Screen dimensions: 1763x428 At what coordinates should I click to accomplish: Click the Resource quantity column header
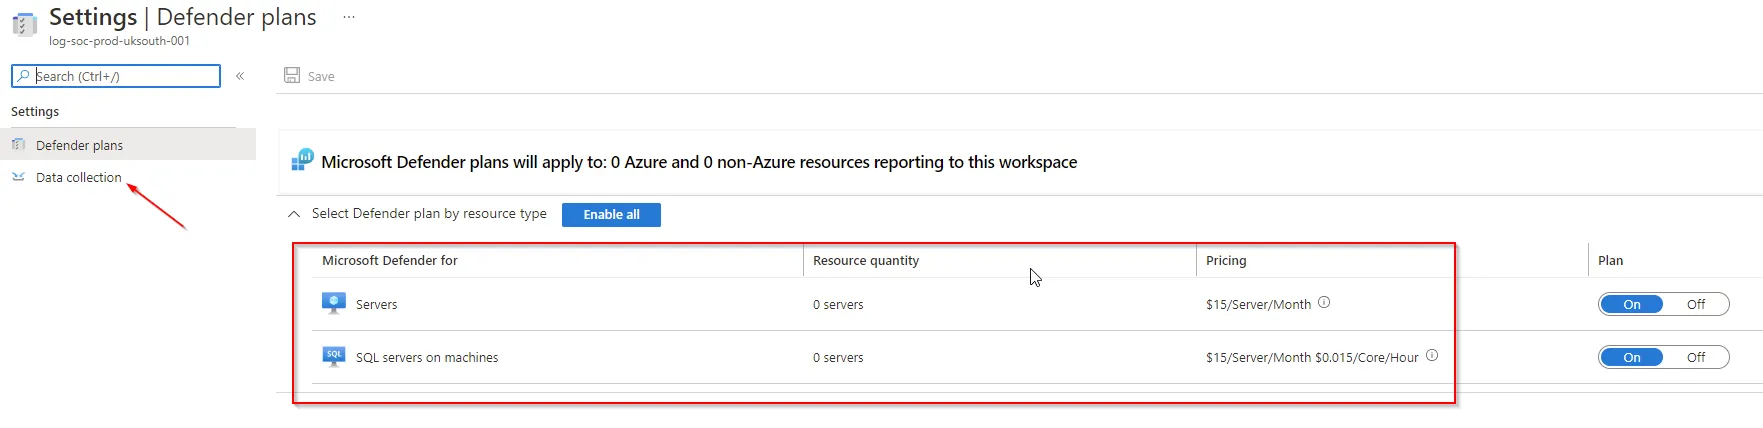[866, 260]
